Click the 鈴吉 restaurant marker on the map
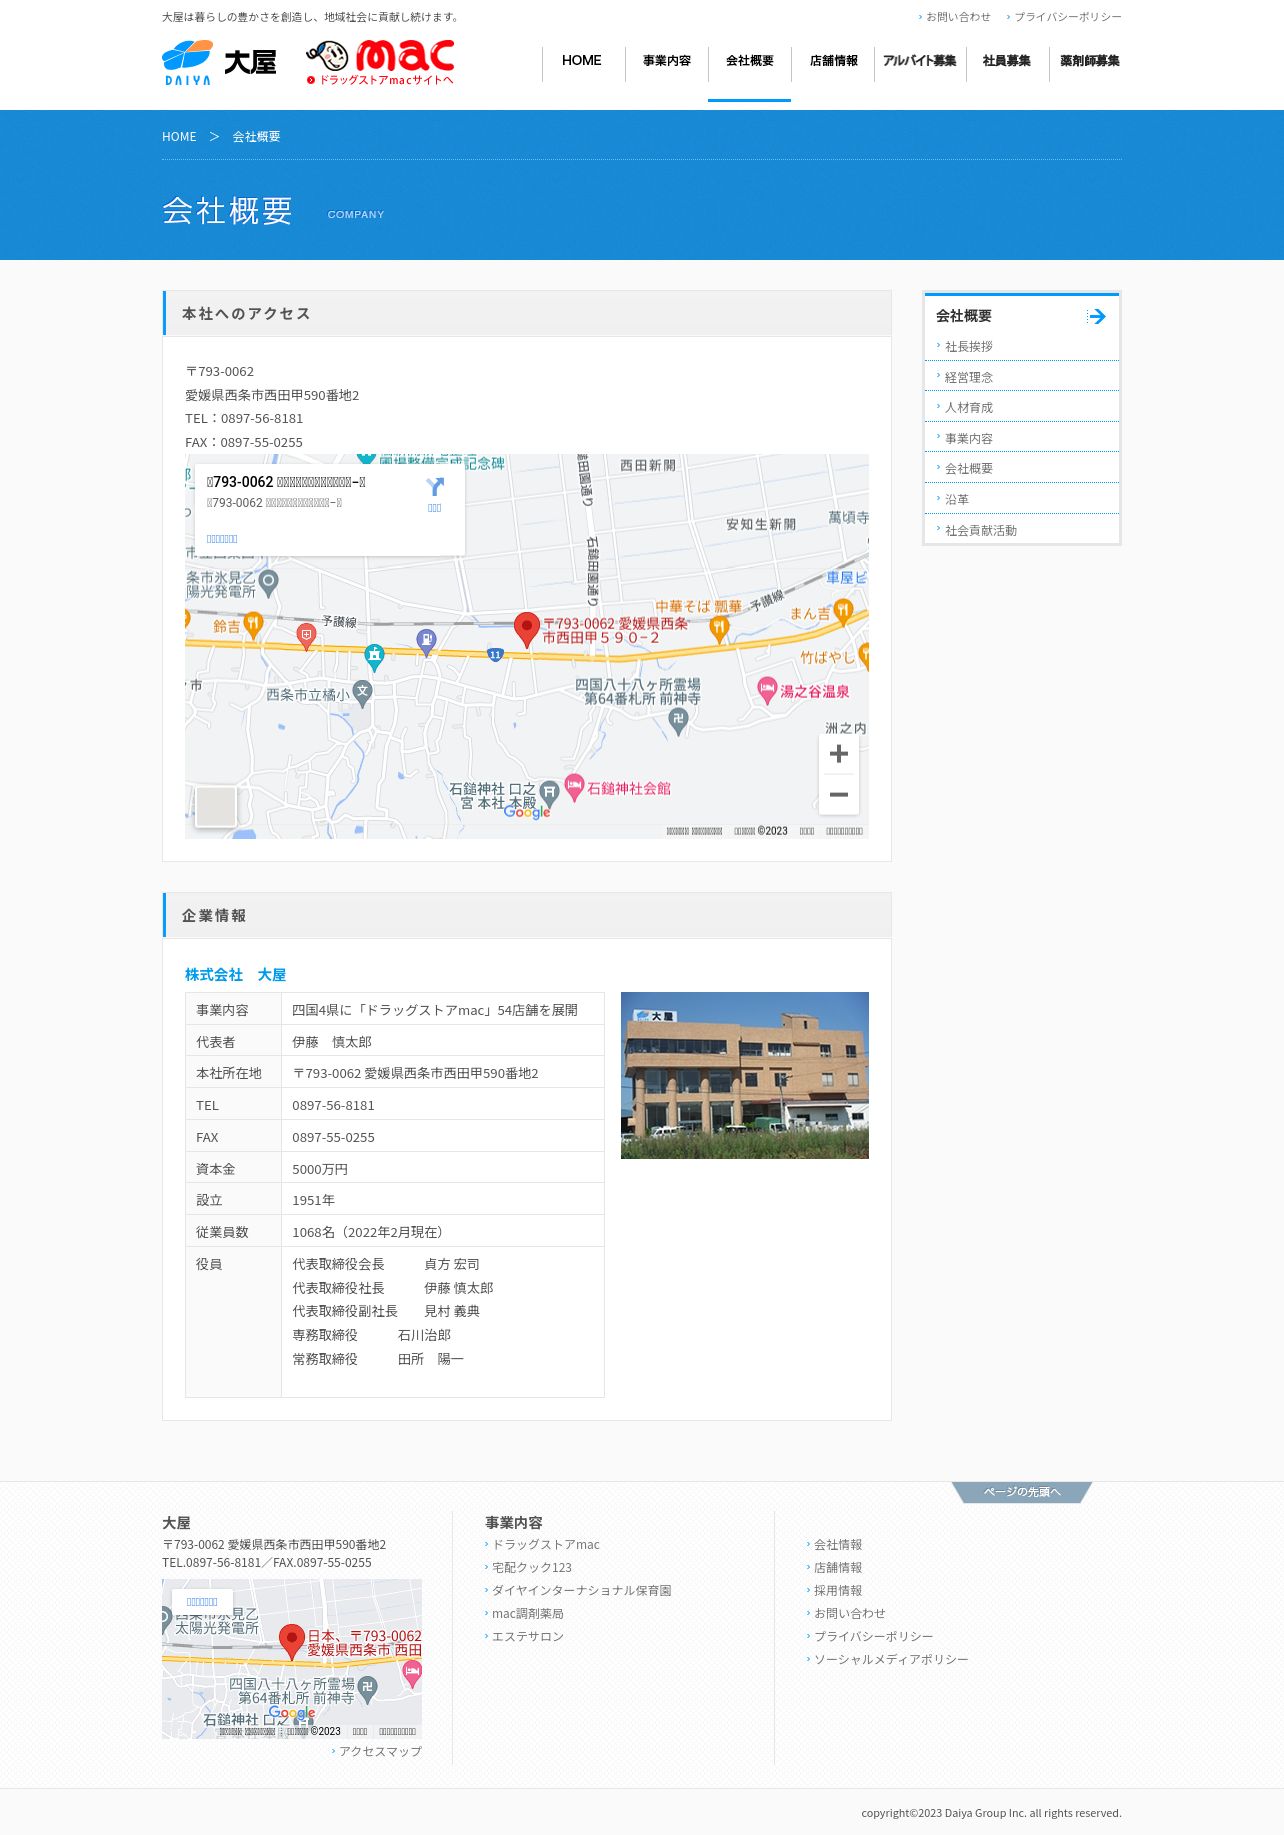 (253, 625)
